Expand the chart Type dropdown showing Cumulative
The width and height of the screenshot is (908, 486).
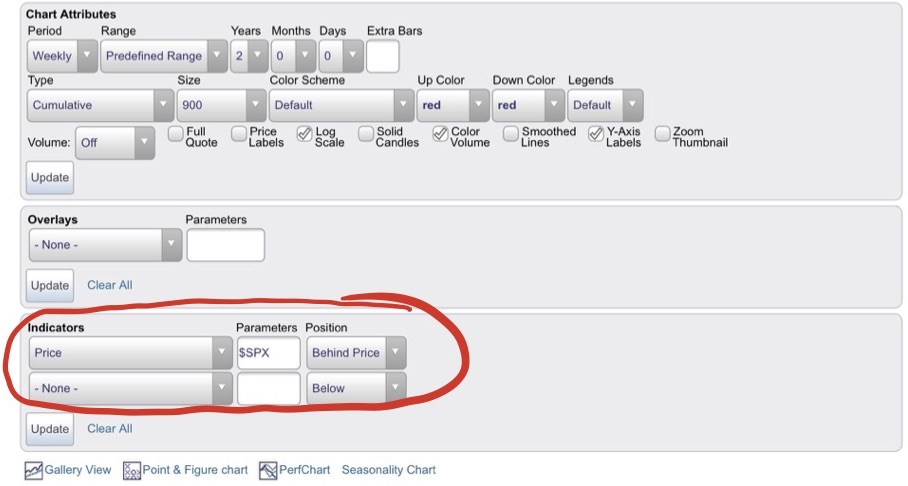(x=100, y=104)
